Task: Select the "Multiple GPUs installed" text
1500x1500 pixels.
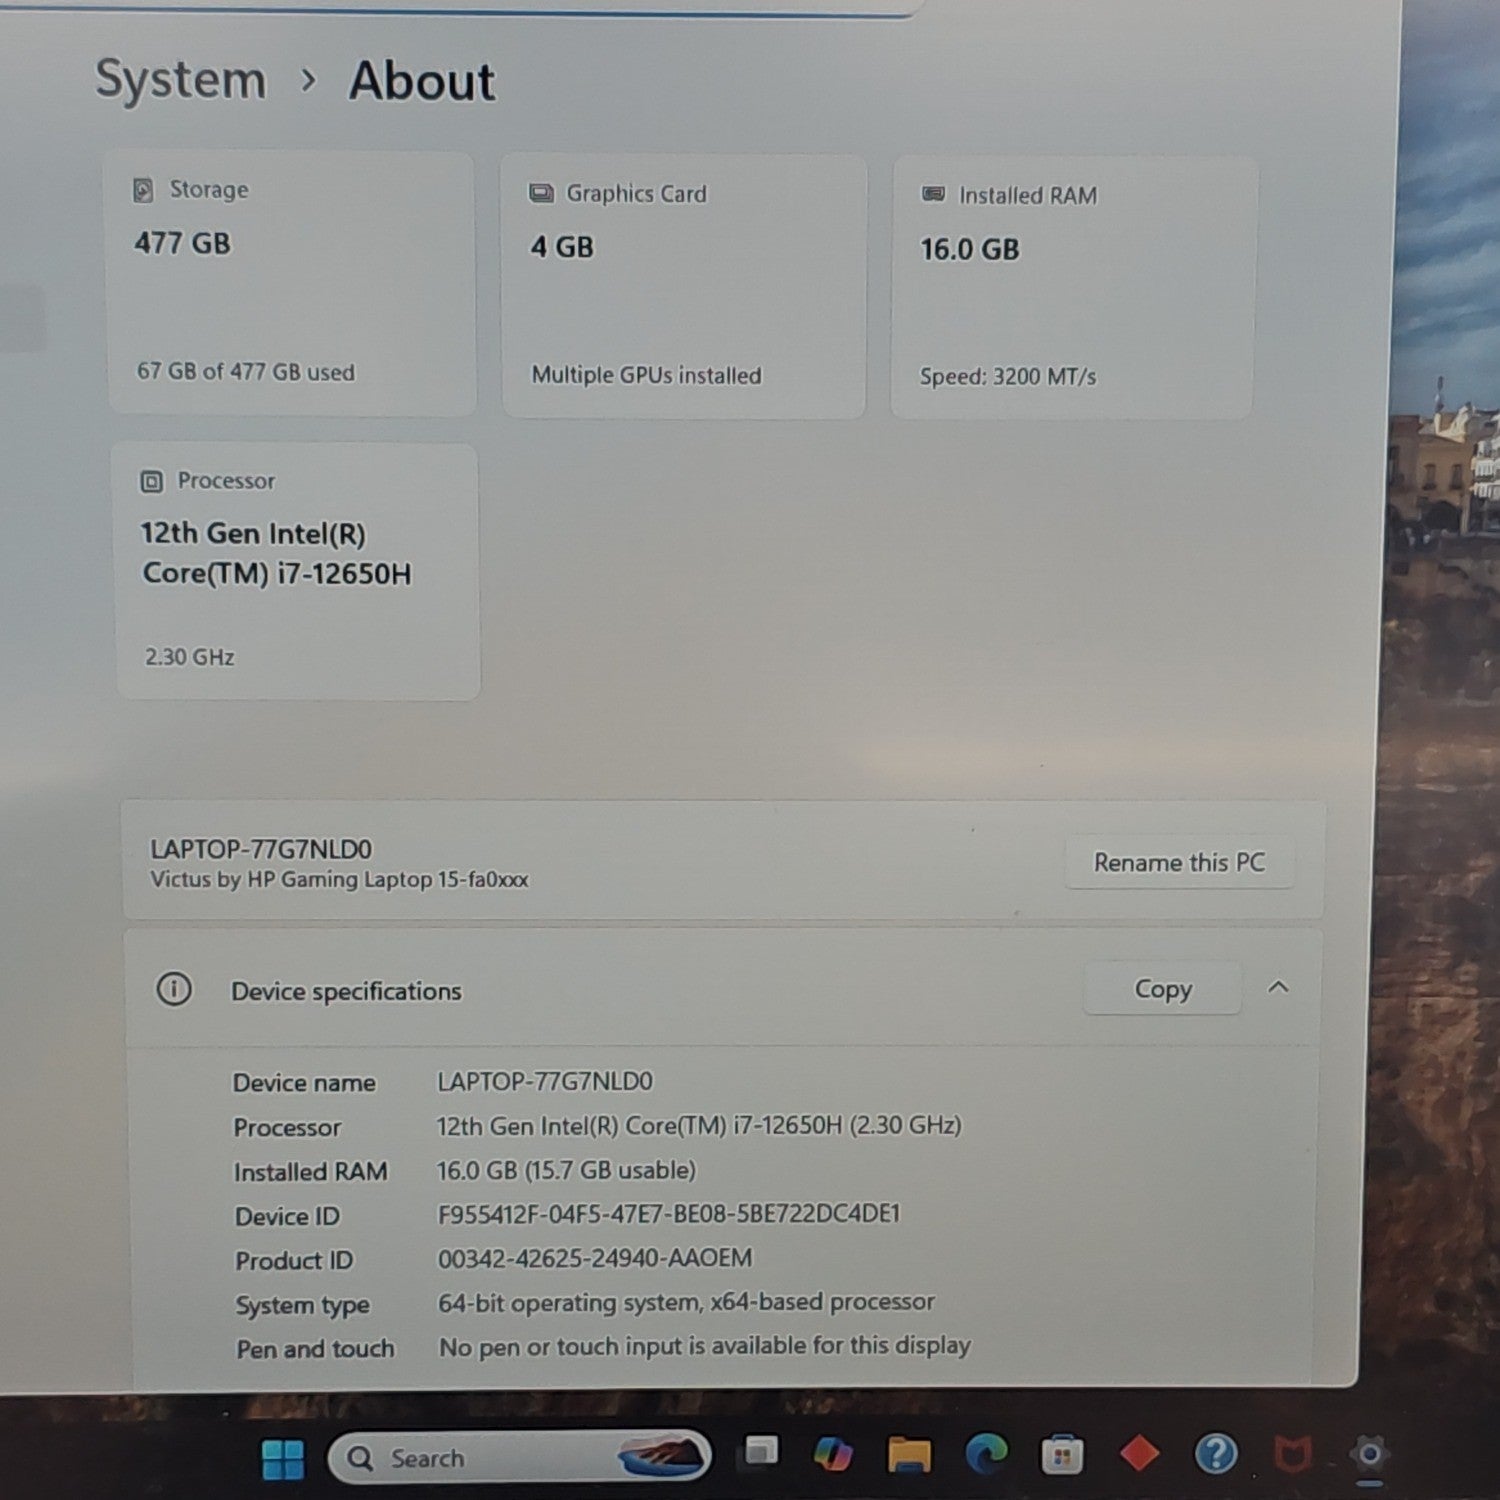Action: 646,375
